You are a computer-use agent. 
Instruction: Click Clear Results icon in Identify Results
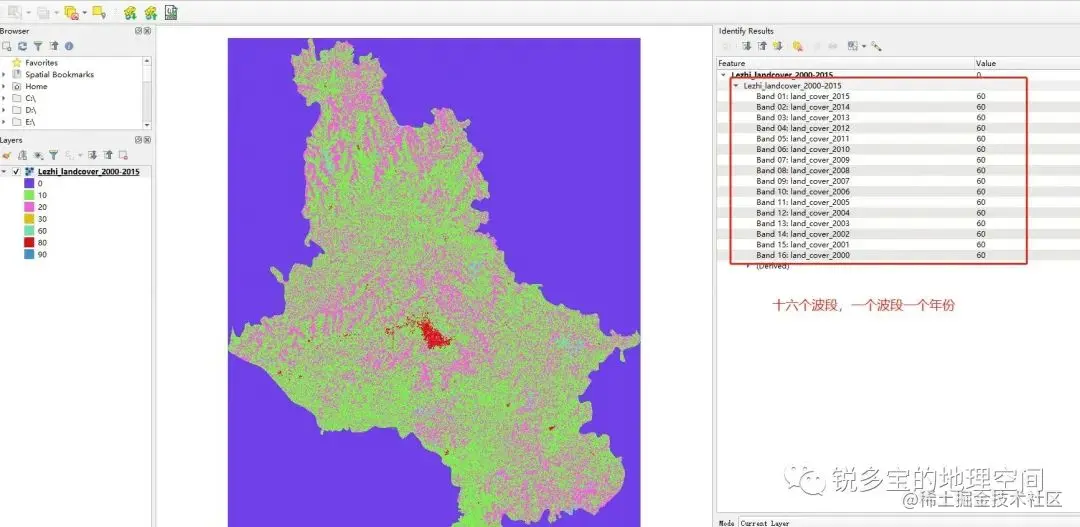(x=798, y=46)
